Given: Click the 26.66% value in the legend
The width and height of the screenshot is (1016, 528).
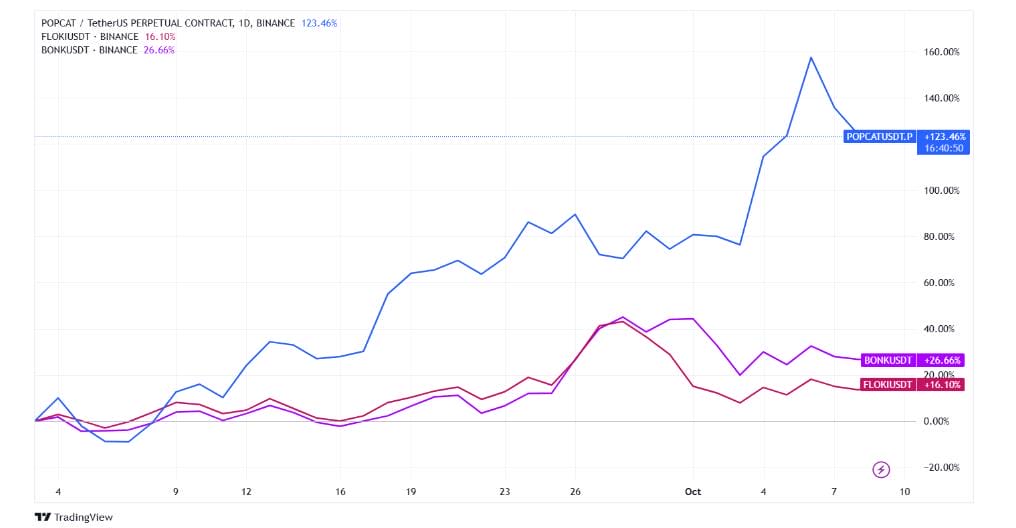Looking at the screenshot, I should [x=160, y=50].
